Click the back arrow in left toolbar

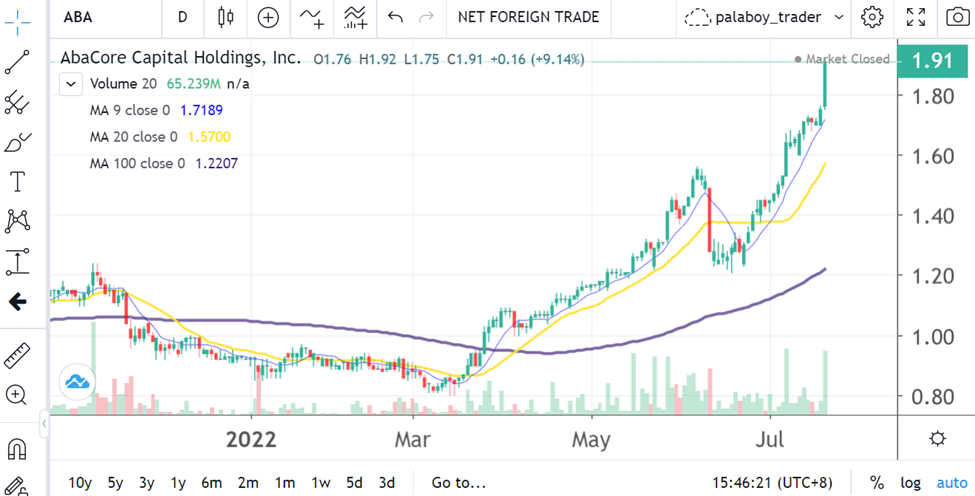[17, 303]
